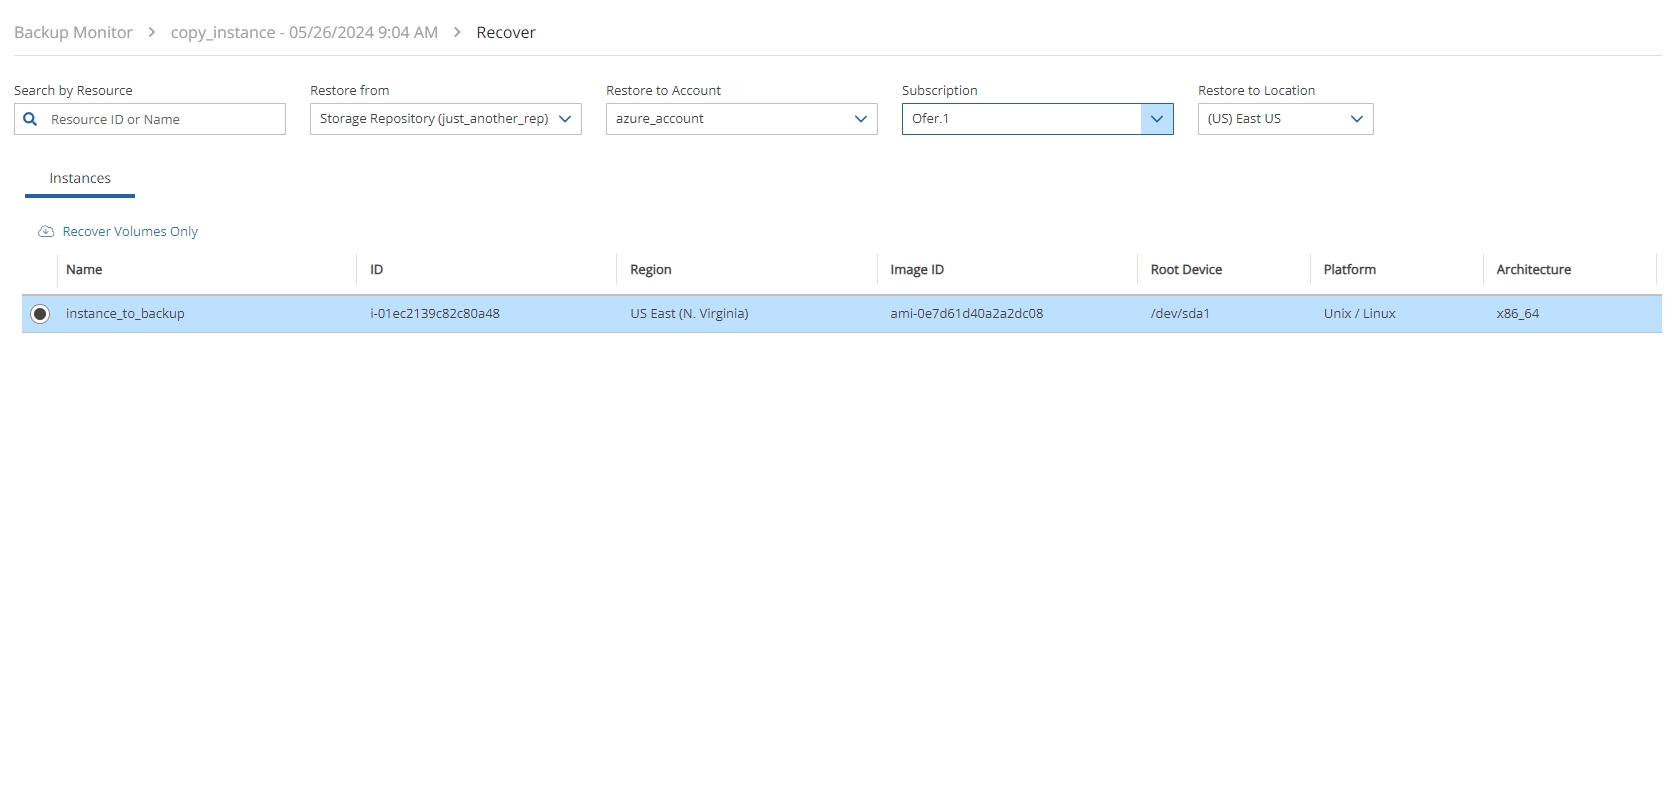
Task: Click the Architecture column header
Action: [1533, 270]
